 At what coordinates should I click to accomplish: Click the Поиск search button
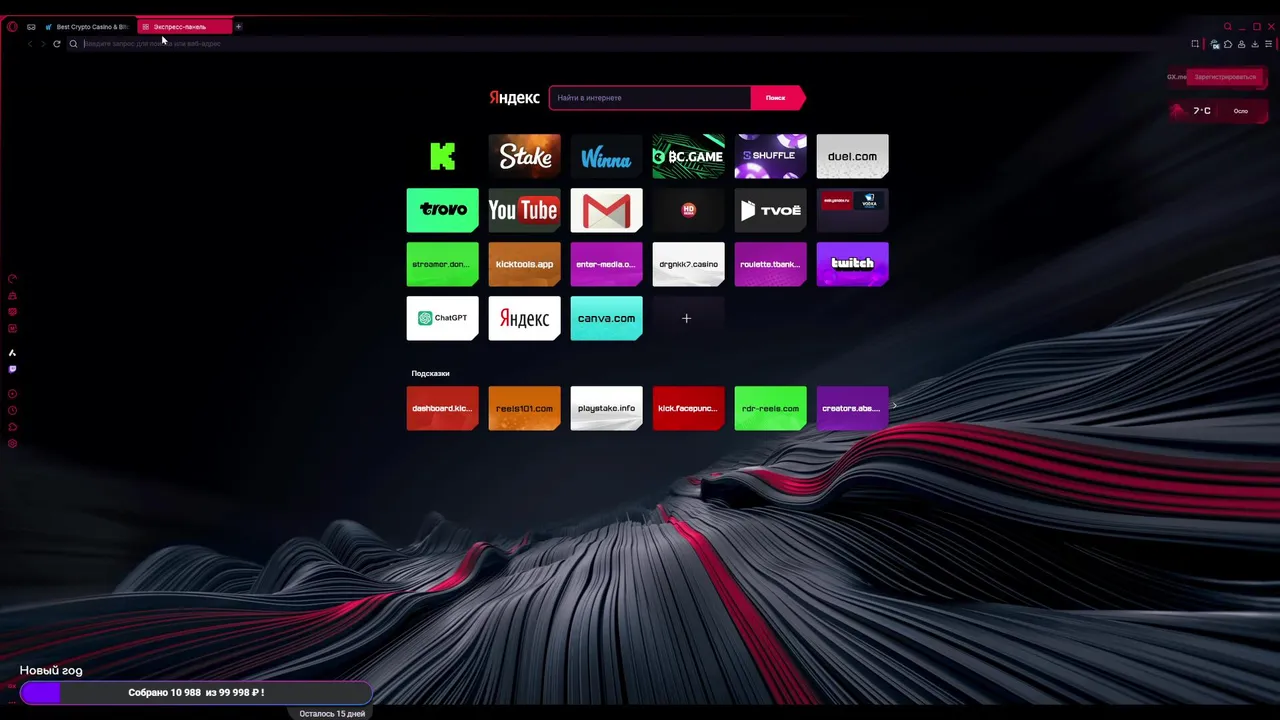pos(777,98)
